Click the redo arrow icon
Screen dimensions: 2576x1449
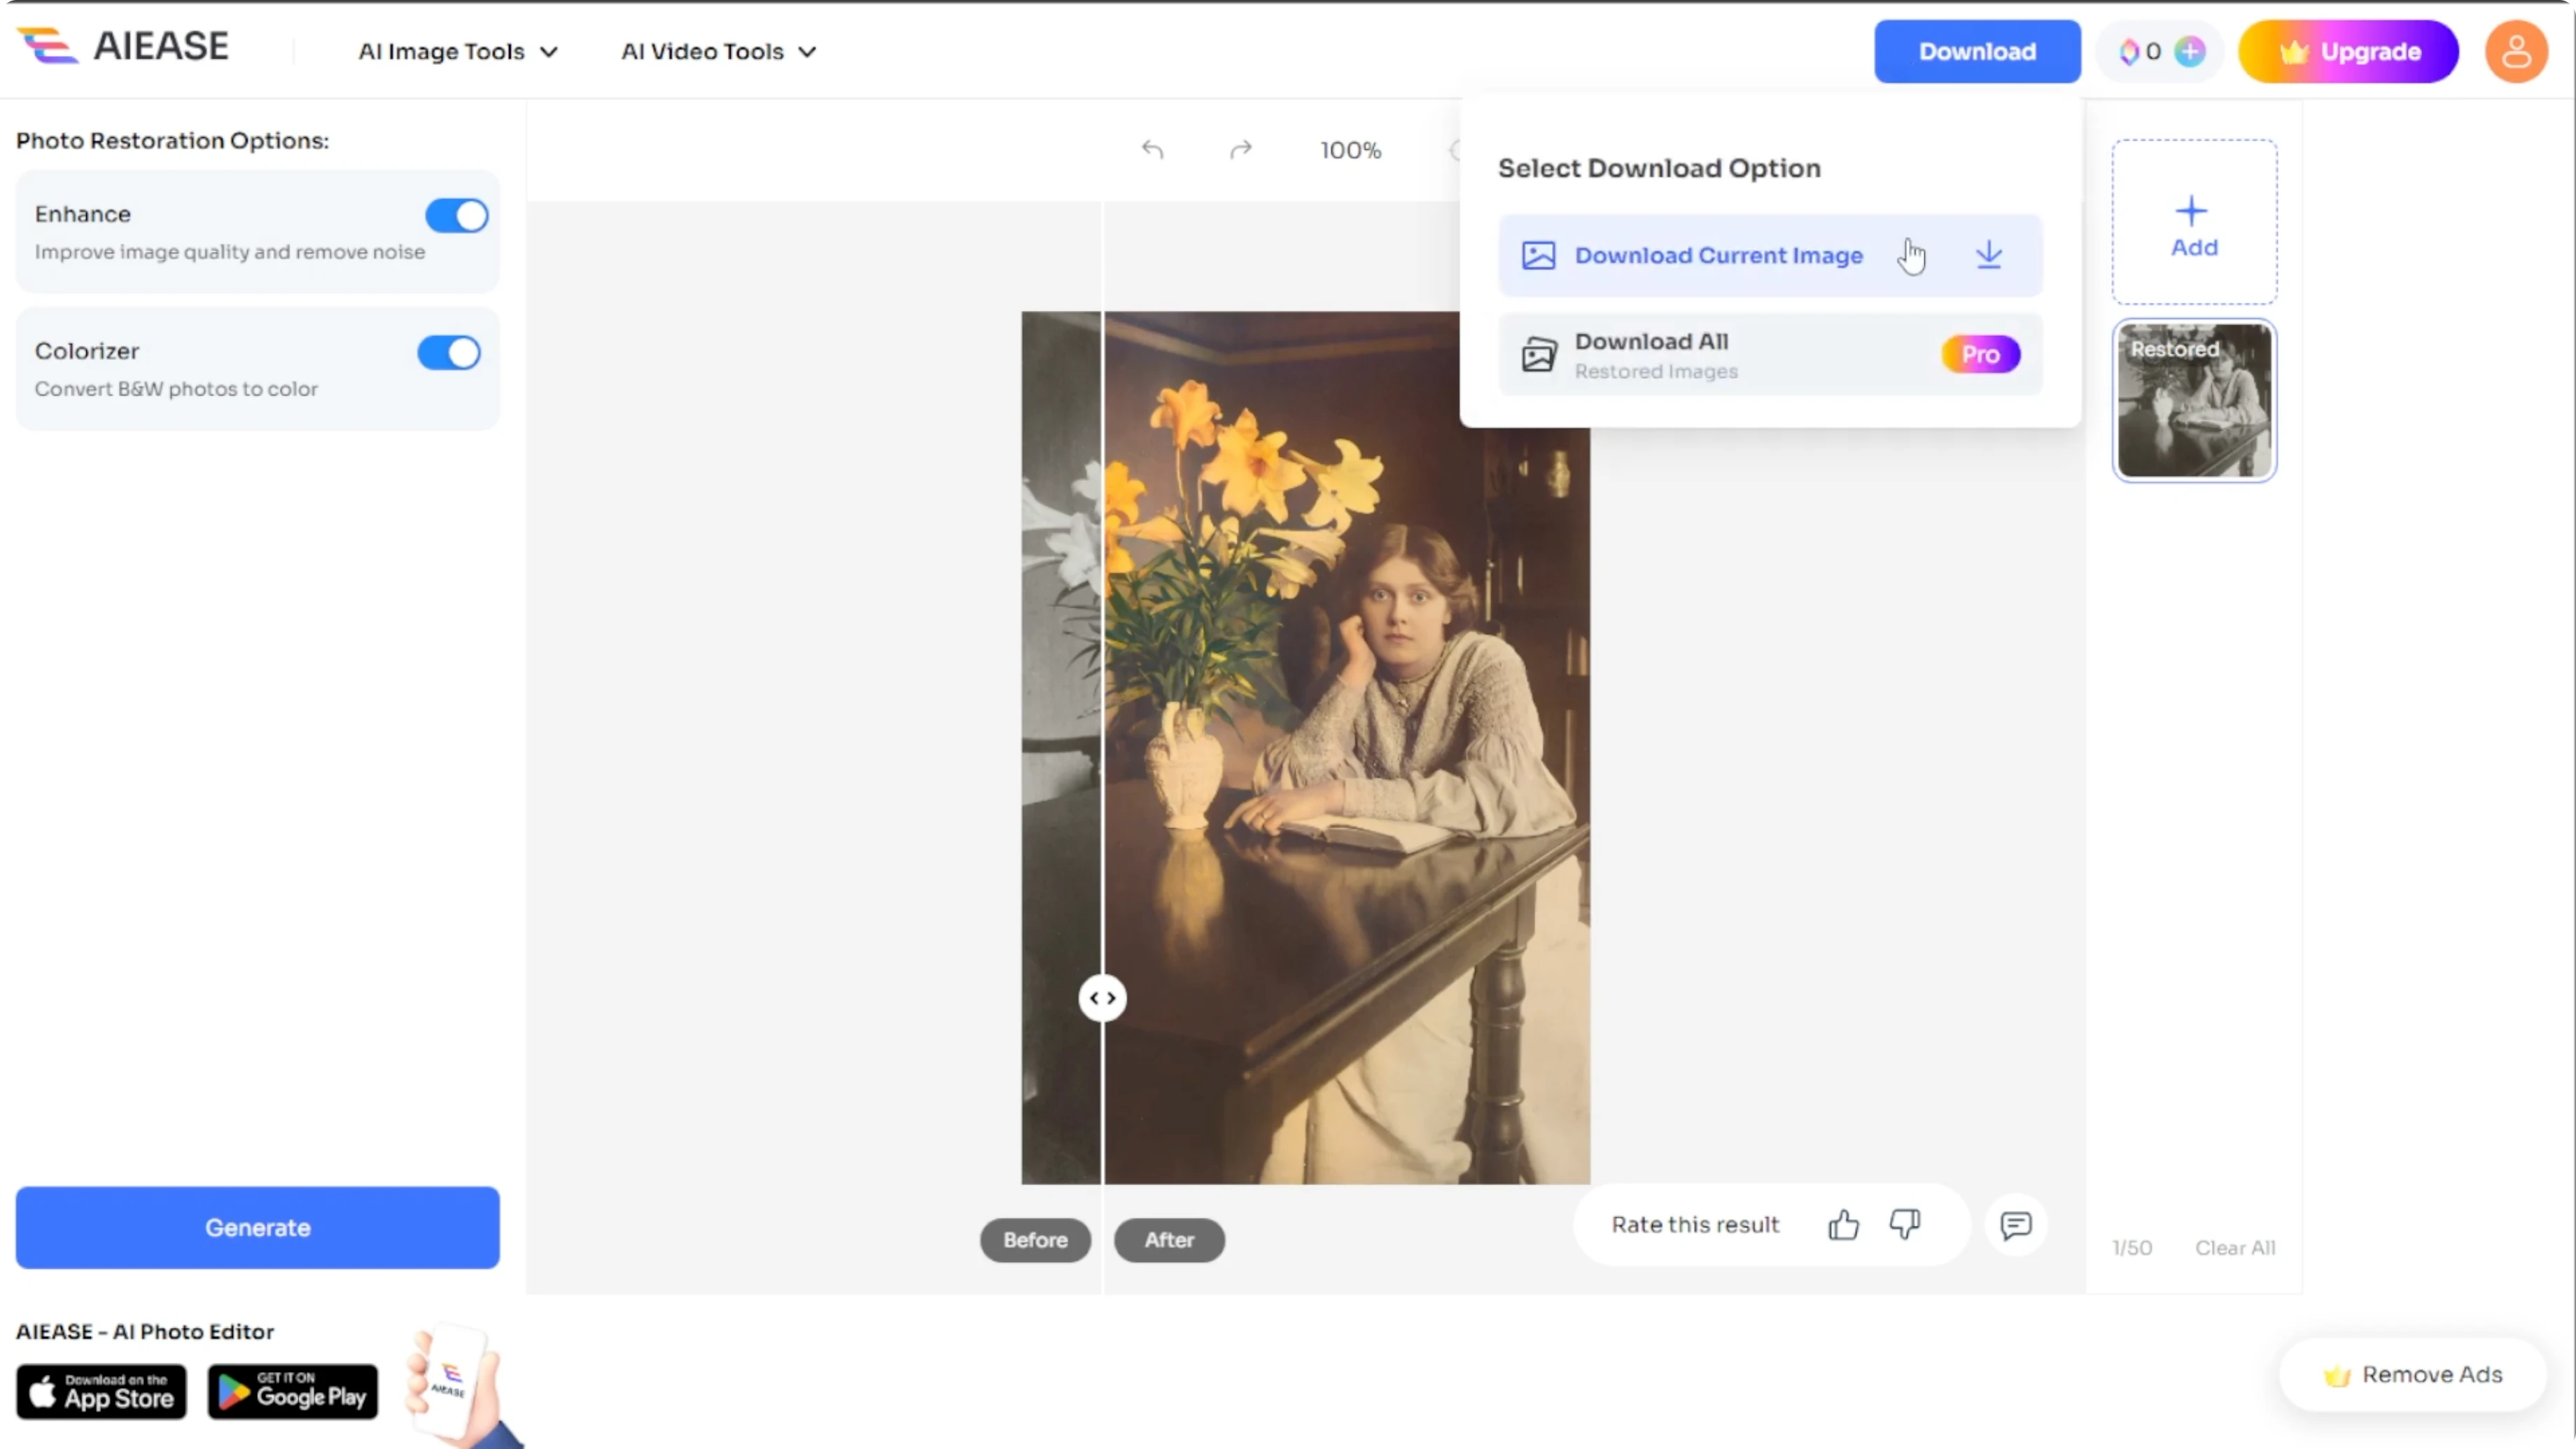1241,150
